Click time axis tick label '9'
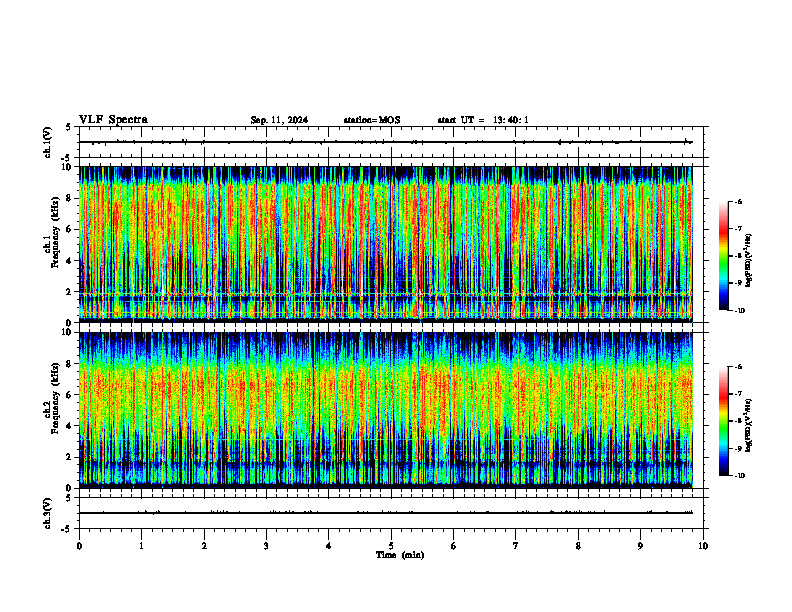792x612 pixels. [x=640, y=546]
